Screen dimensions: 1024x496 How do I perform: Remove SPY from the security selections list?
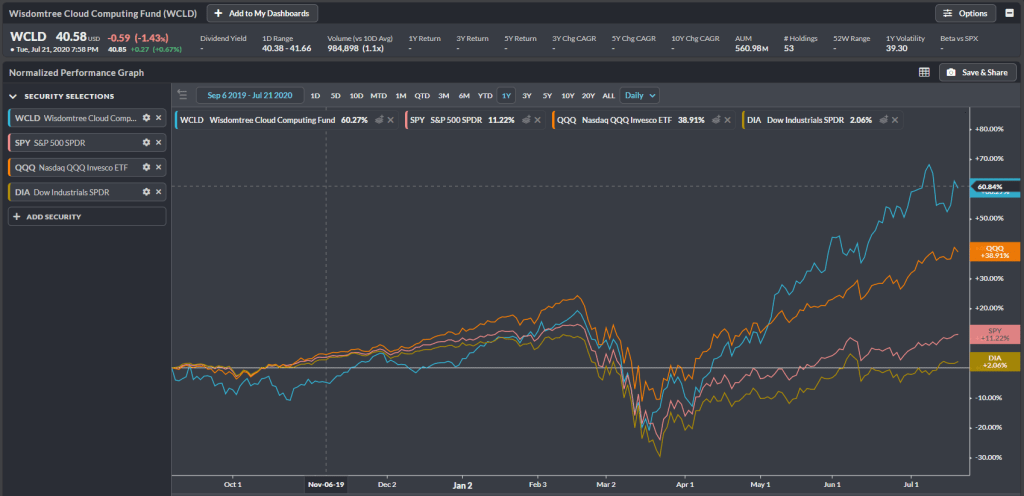(x=158, y=143)
